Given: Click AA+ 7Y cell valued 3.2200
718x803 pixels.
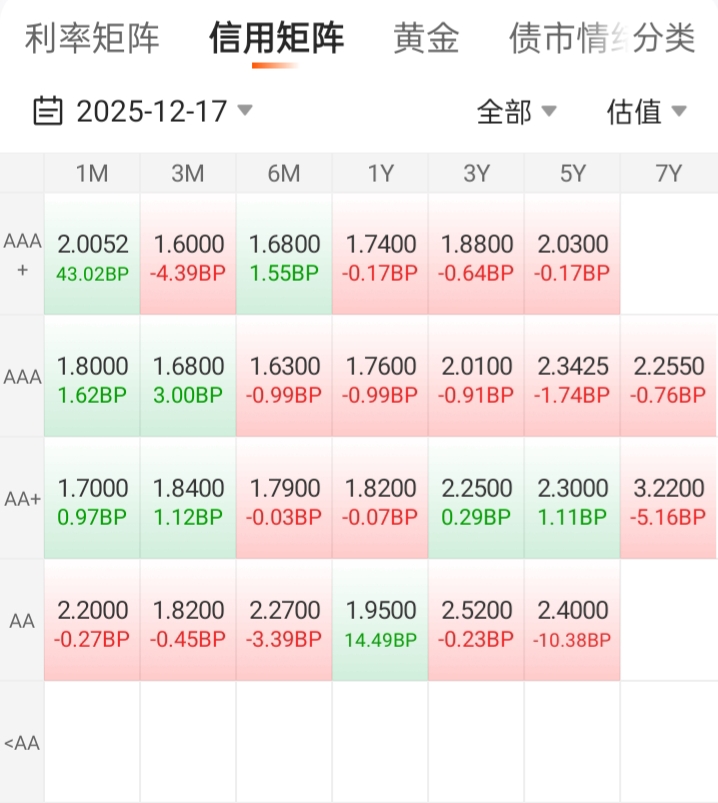Looking at the screenshot, I should (x=668, y=499).
